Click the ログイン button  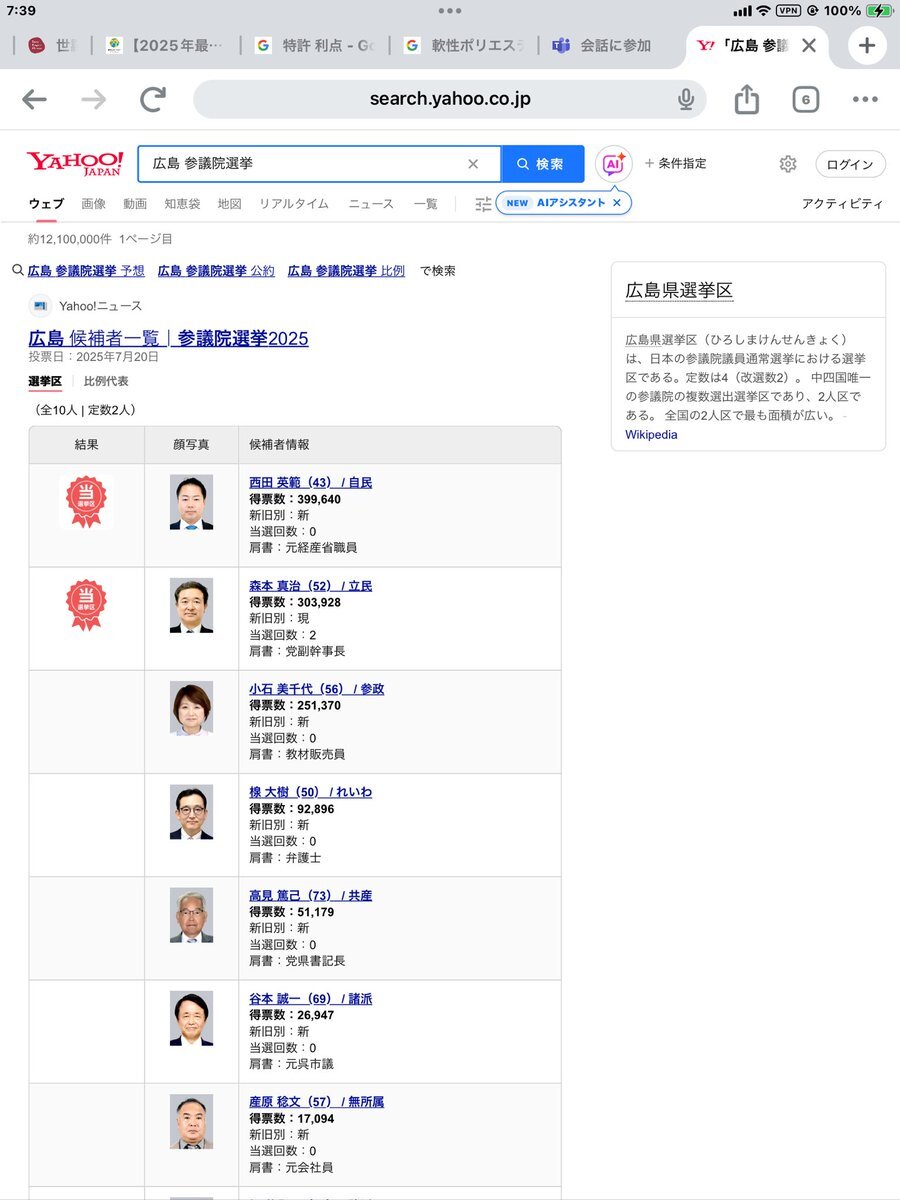pyautogui.click(x=850, y=164)
